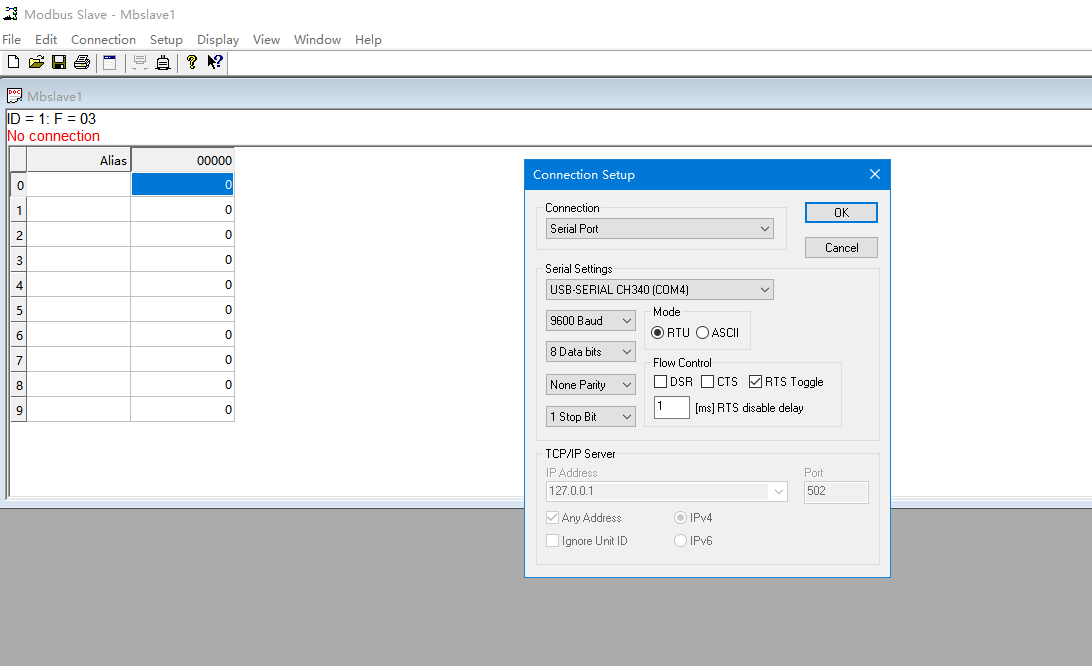Click the Print toolbar icon
Viewport: 1092px width, 666px height.
(x=82, y=62)
